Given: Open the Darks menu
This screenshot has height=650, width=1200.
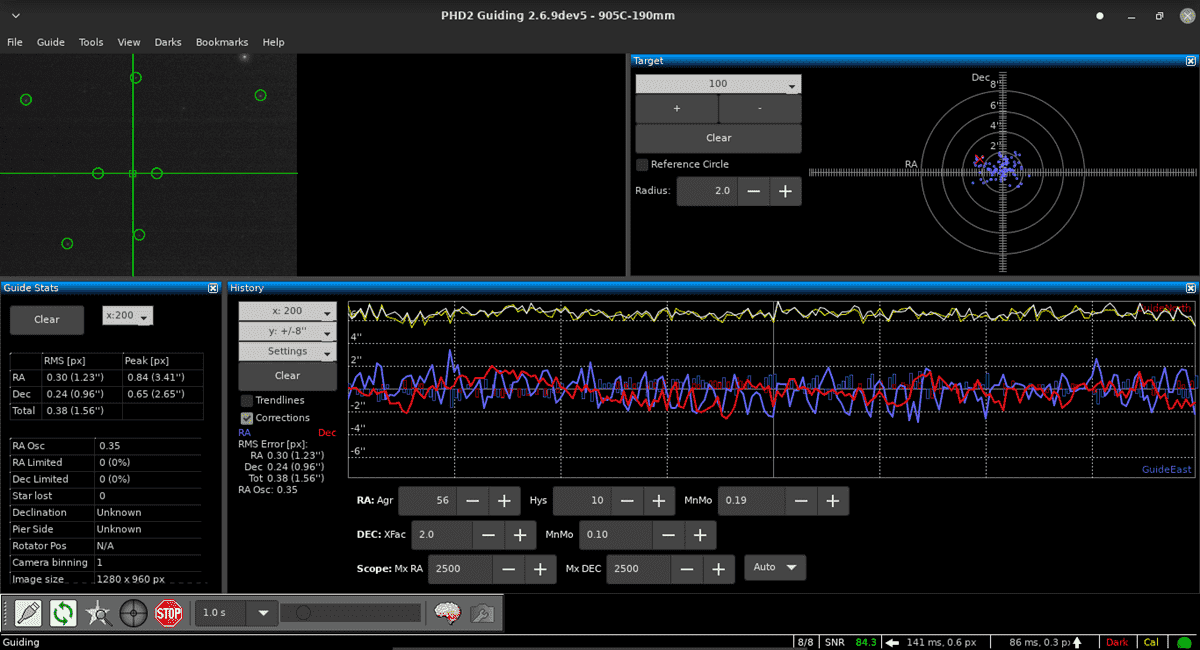Looking at the screenshot, I should pos(168,42).
